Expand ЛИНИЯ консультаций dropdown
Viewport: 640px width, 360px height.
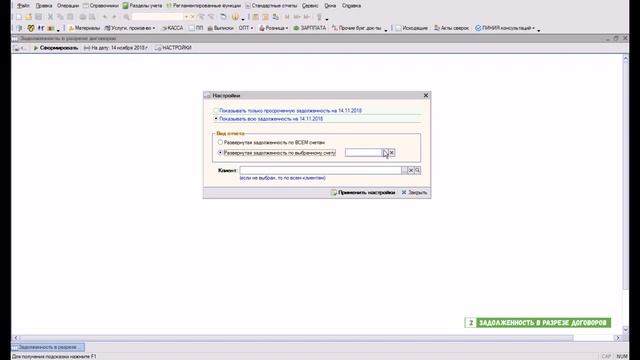[505, 28]
